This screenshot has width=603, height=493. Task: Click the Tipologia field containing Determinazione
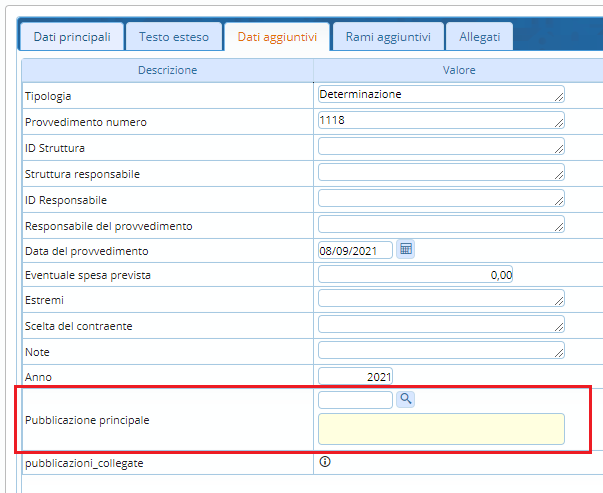tap(440, 94)
